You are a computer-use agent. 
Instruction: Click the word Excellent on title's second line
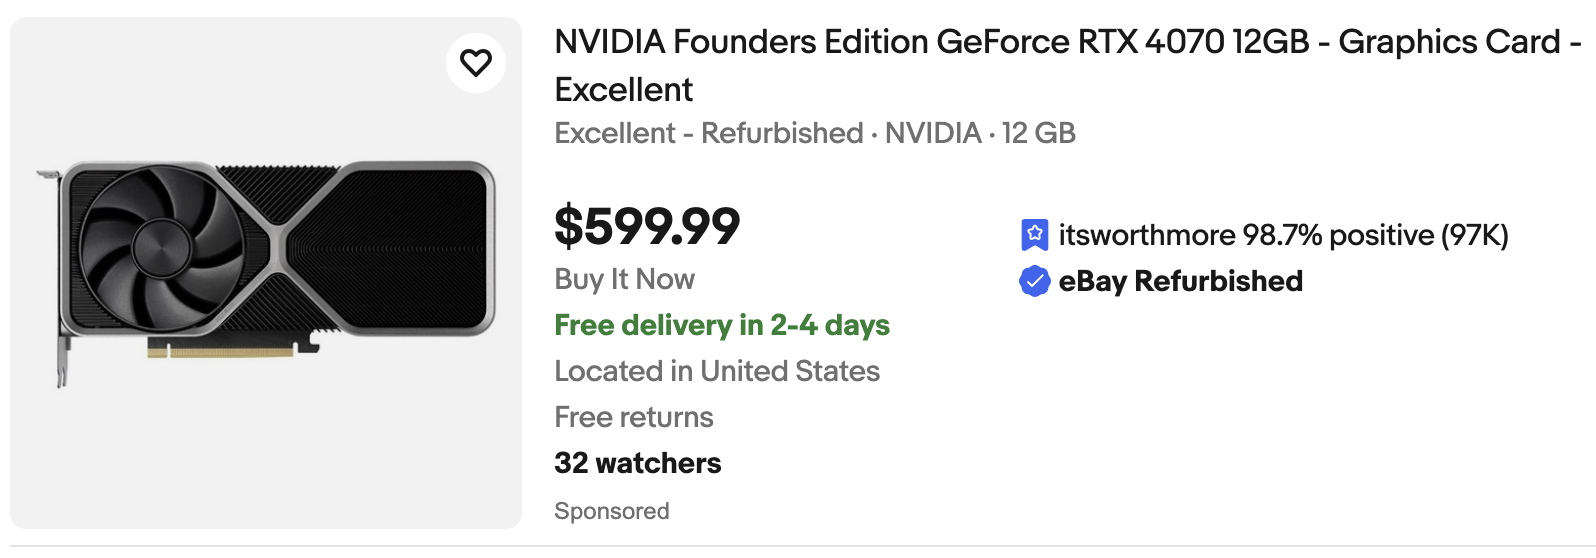(623, 90)
